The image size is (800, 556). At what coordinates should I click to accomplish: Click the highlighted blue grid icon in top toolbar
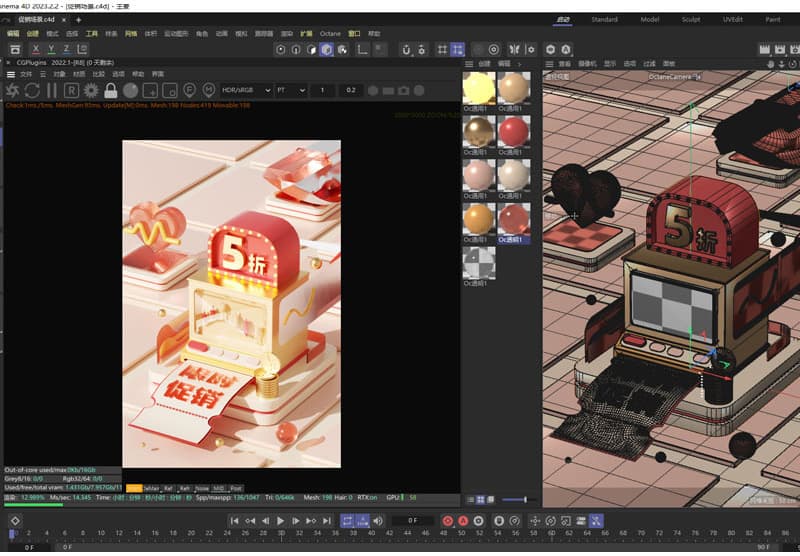pos(458,49)
